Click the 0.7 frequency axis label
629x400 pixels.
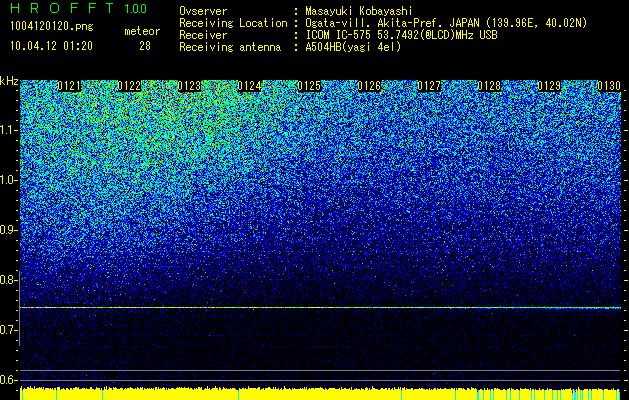click(x=8, y=330)
